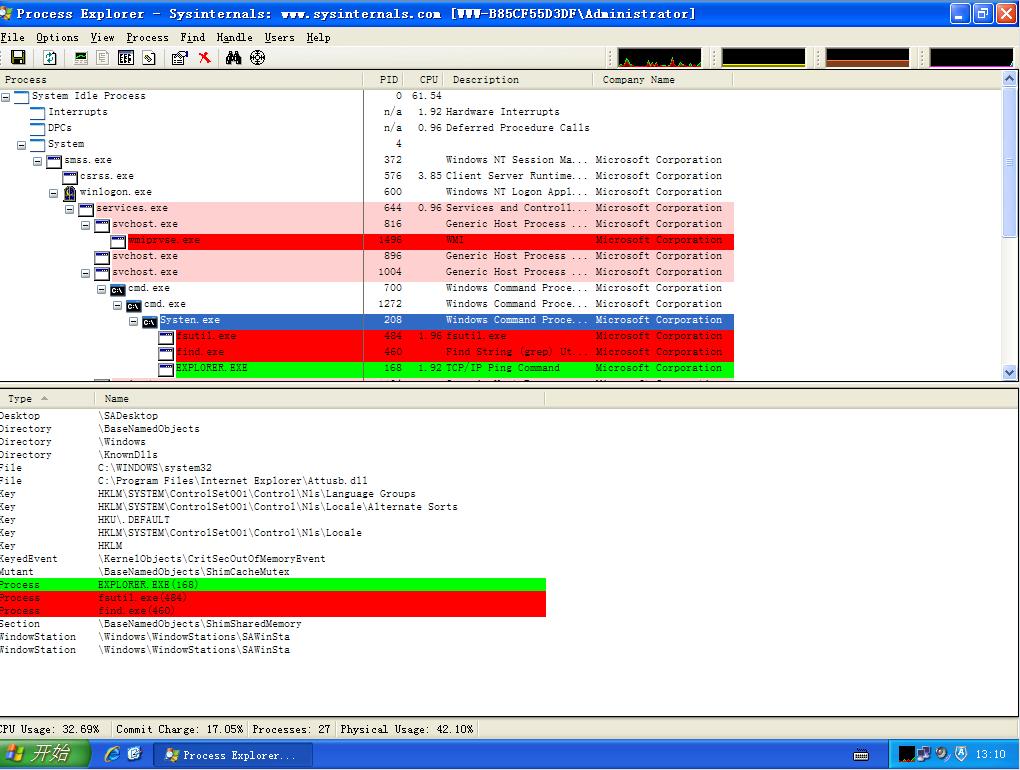Sort by the Company Name column header
The image size is (1020, 770).
click(663, 79)
